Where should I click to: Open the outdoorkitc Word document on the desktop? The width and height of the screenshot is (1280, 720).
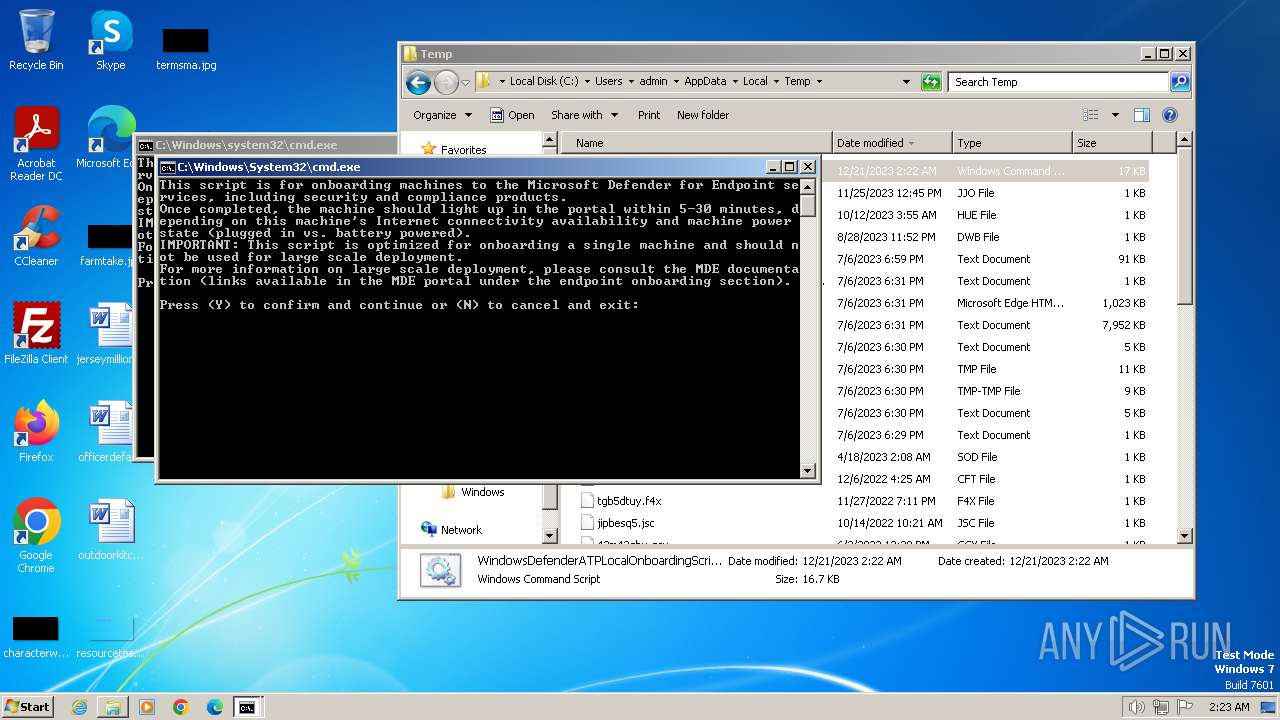coord(110,530)
